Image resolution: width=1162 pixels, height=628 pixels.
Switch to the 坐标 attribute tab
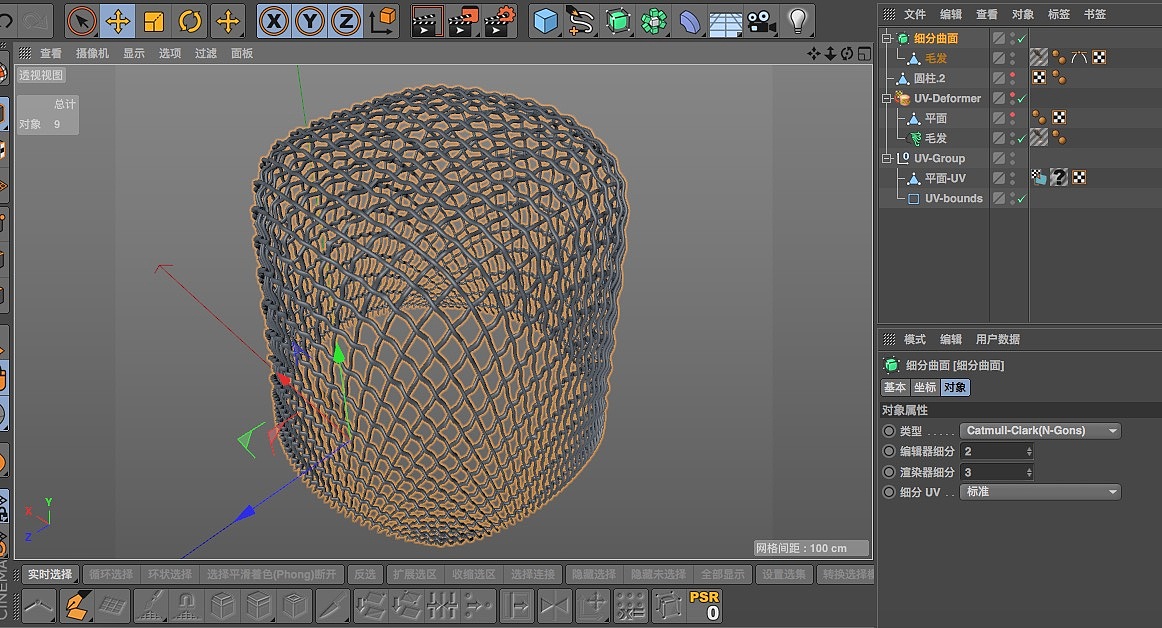925,387
